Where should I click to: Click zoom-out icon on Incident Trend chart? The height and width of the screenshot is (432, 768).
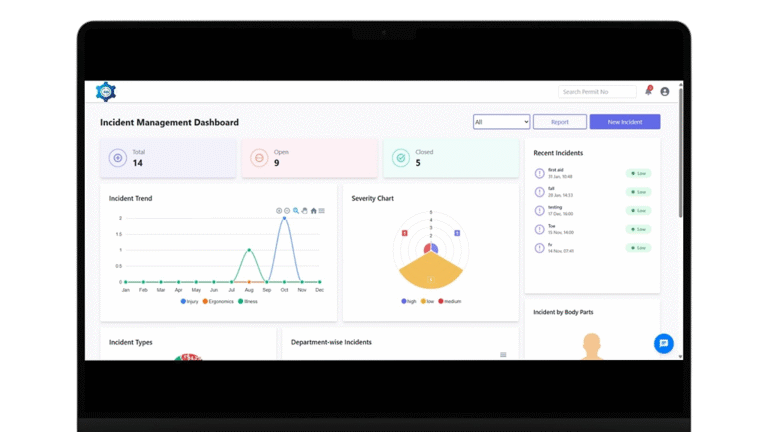[x=287, y=211]
